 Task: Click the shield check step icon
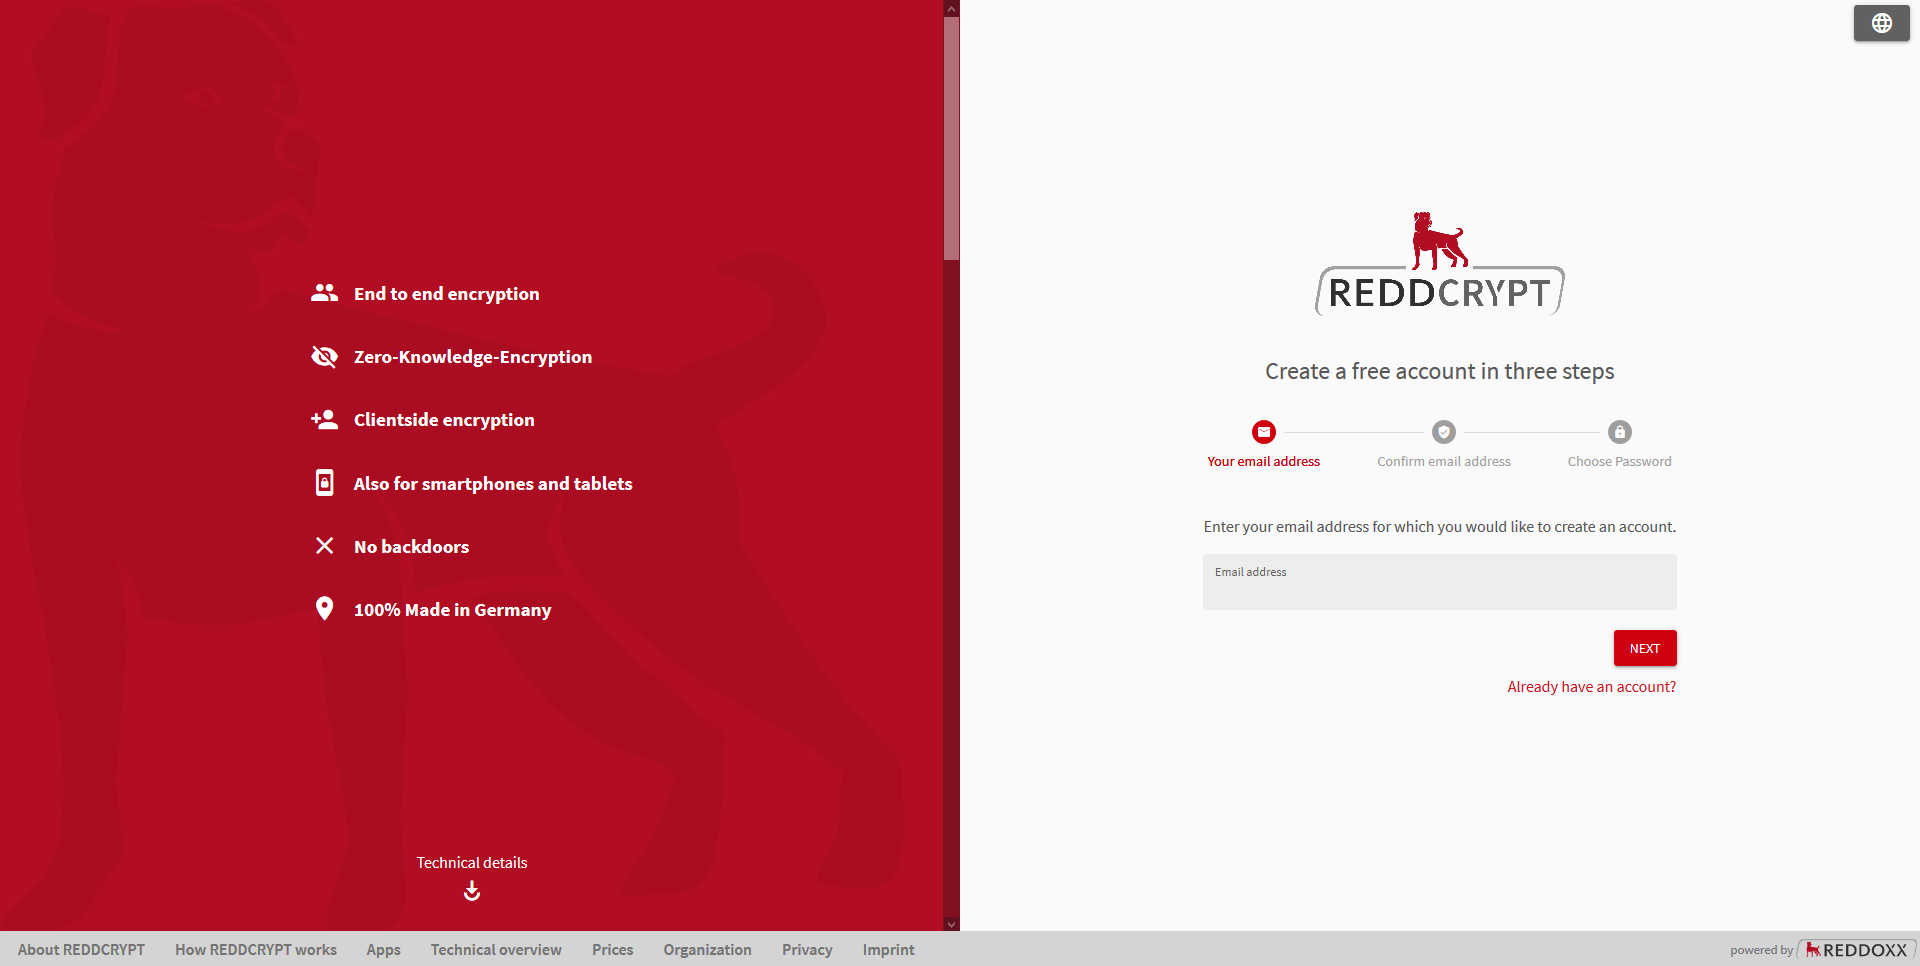pyautogui.click(x=1444, y=432)
